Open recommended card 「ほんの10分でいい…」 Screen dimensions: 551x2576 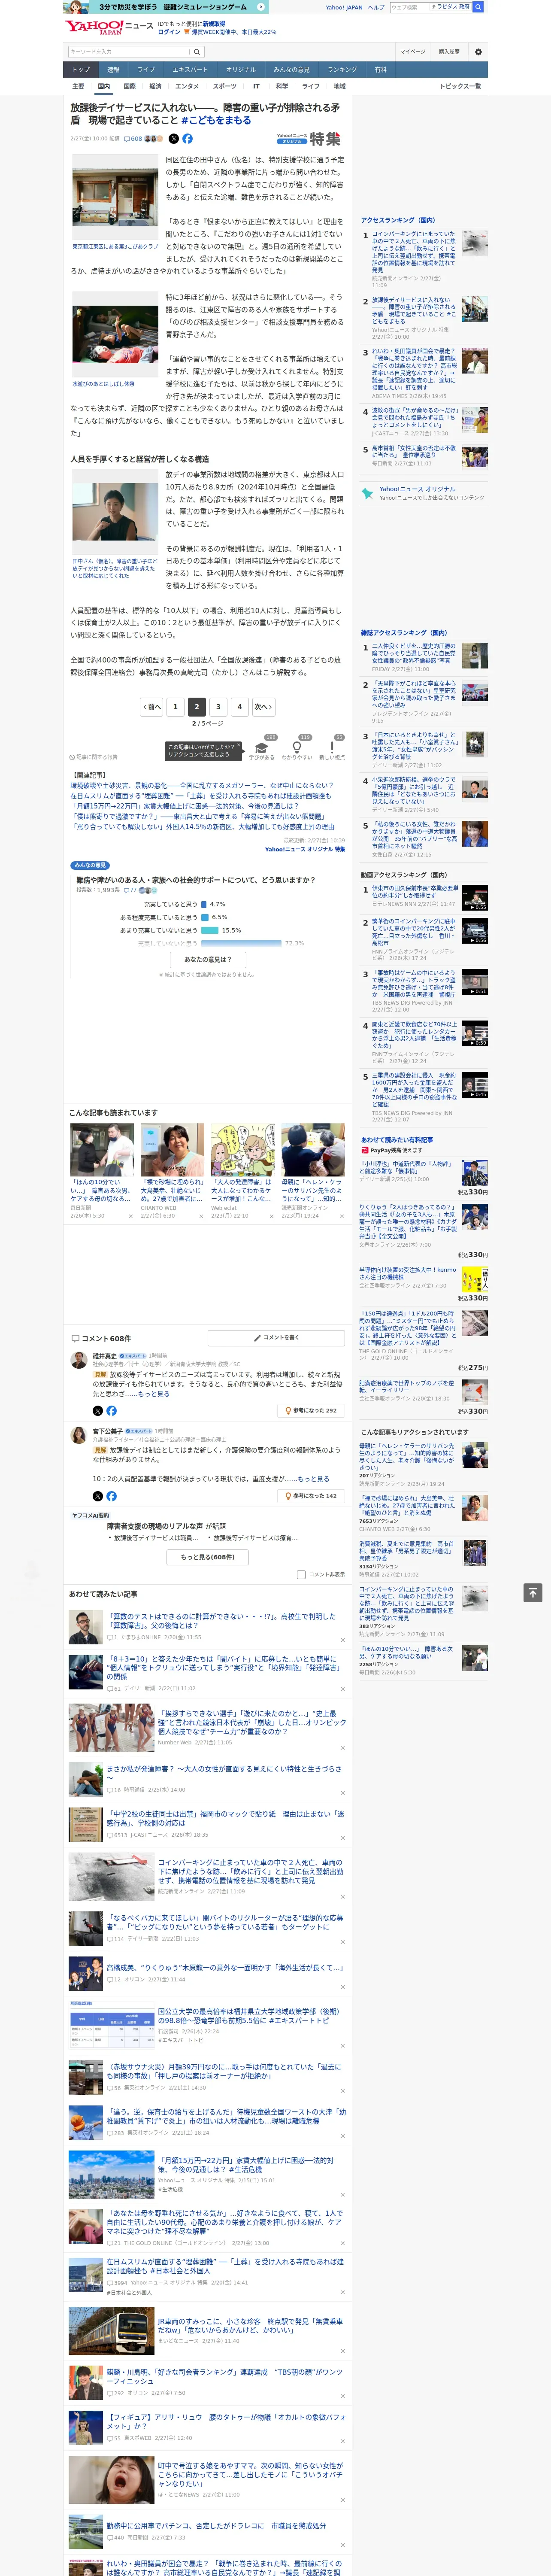(102, 1170)
